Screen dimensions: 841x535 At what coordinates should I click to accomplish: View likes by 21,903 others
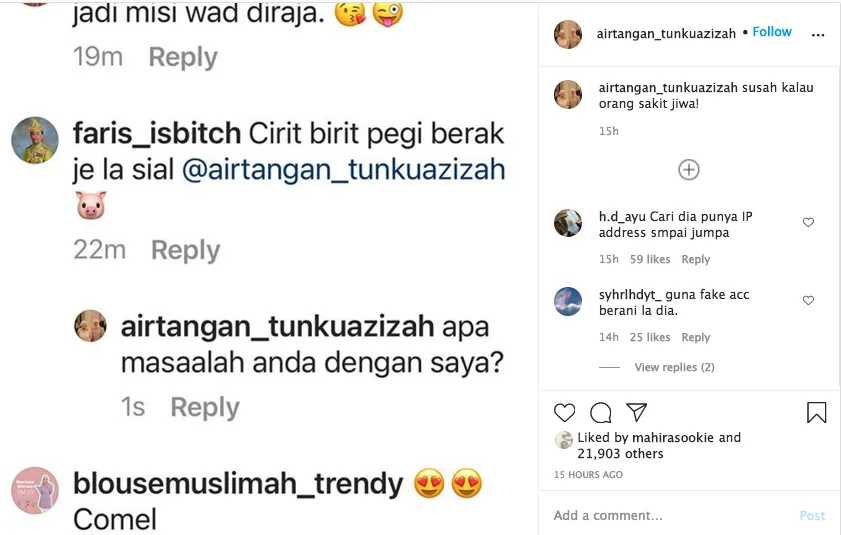pos(620,453)
